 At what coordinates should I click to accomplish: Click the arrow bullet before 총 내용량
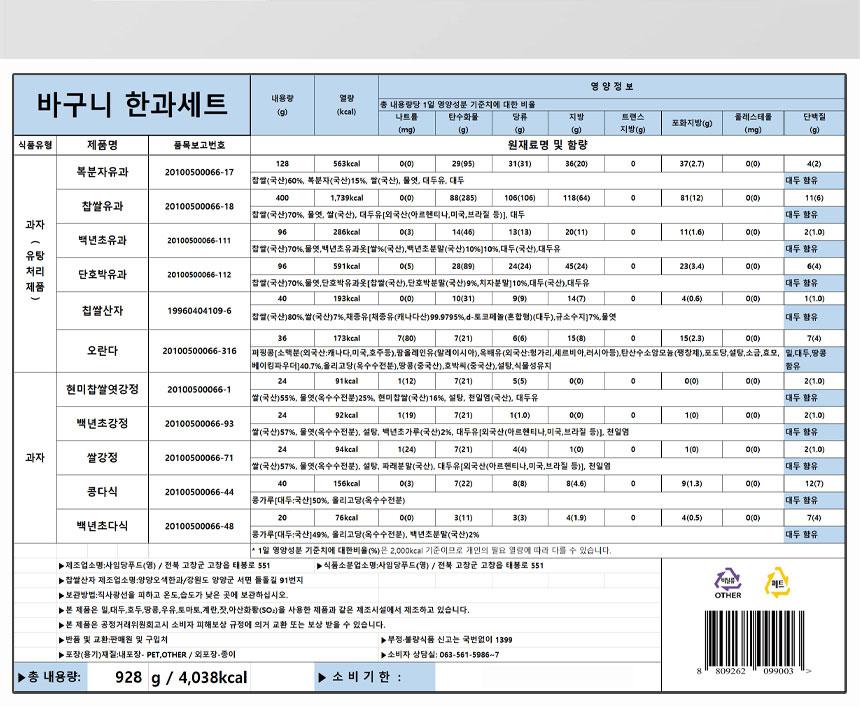point(22,677)
